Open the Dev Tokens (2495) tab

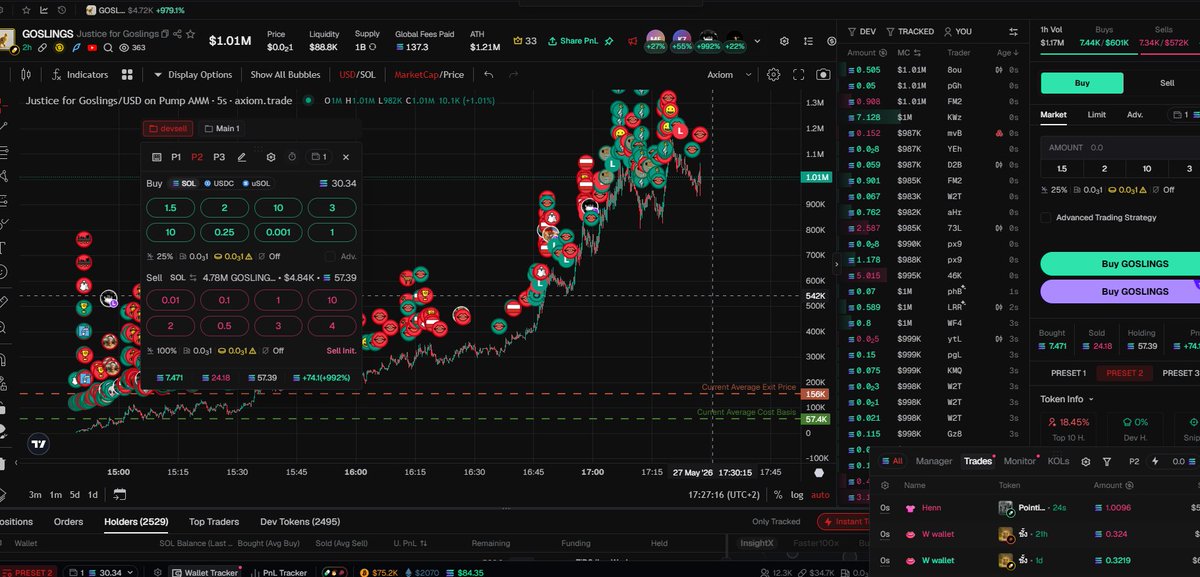point(300,521)
